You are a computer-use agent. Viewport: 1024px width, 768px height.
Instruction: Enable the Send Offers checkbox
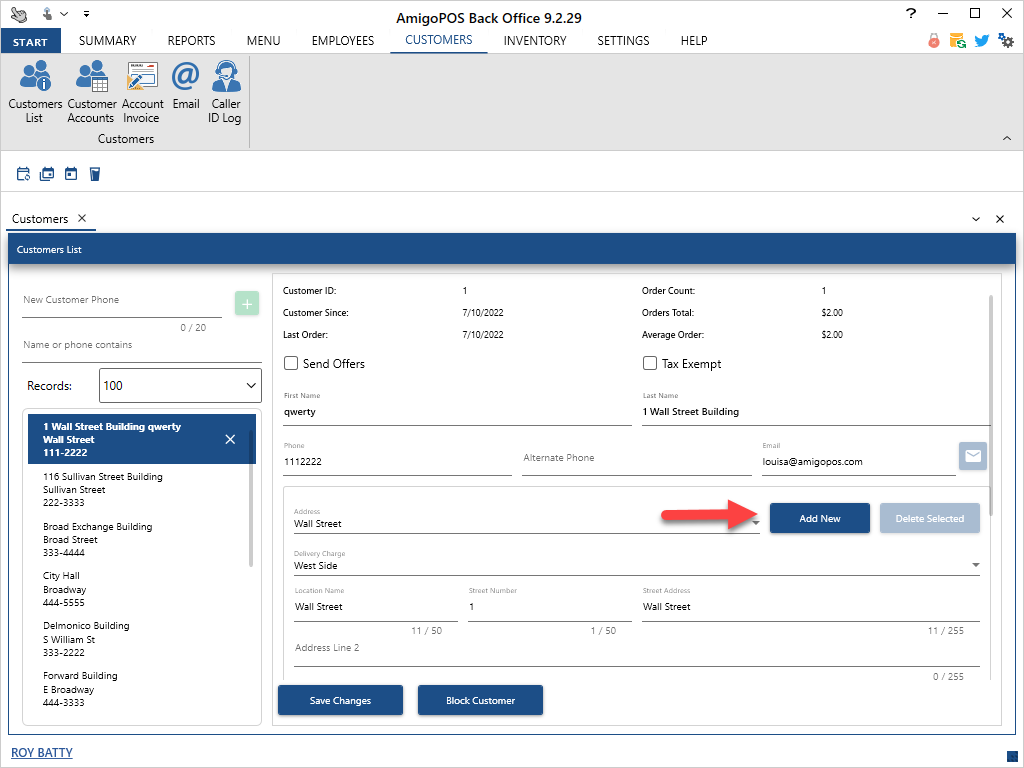(292, 364)
